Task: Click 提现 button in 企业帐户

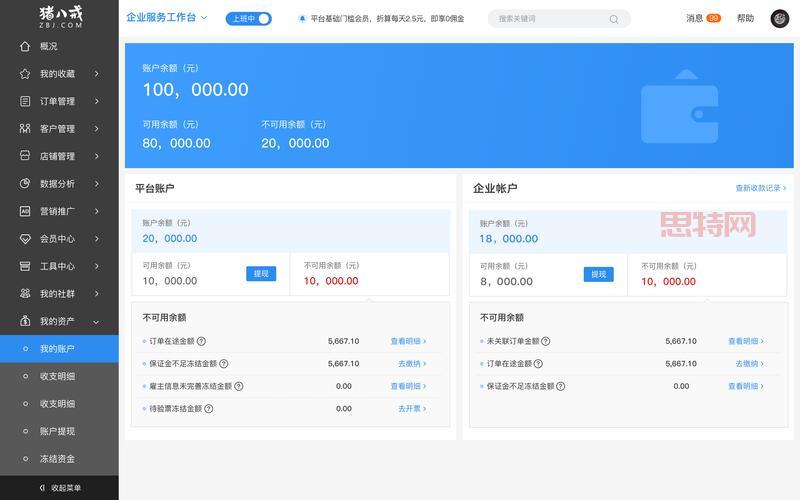Action: [x=598, y=274]
